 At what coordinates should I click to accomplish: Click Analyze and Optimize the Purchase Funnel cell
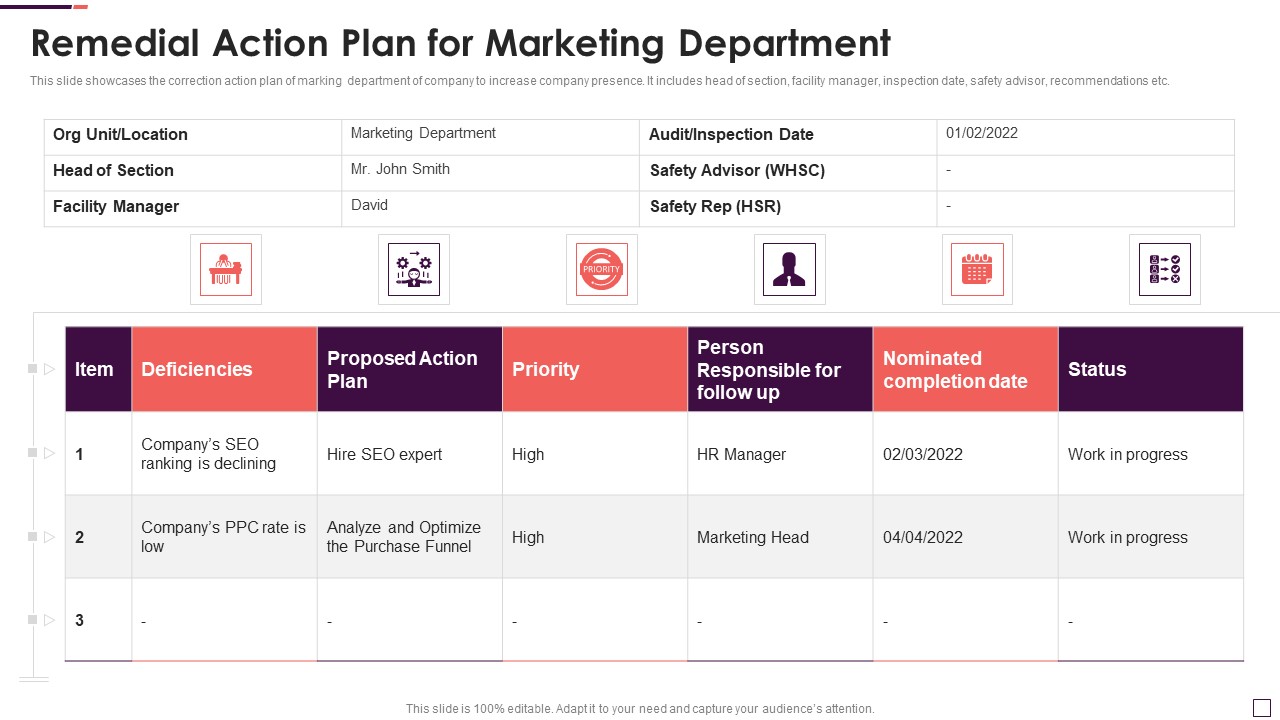tap(410, 537)
